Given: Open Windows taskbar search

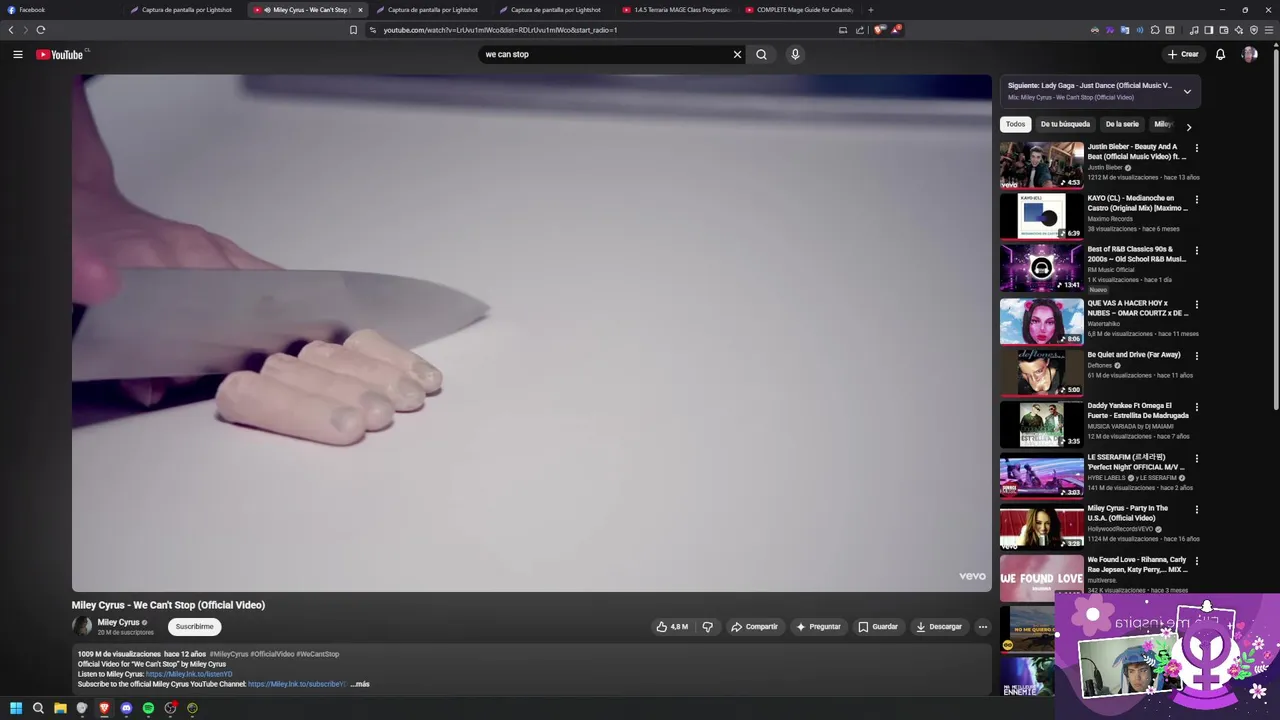Looking at the screenshot, I should [38, 708].
